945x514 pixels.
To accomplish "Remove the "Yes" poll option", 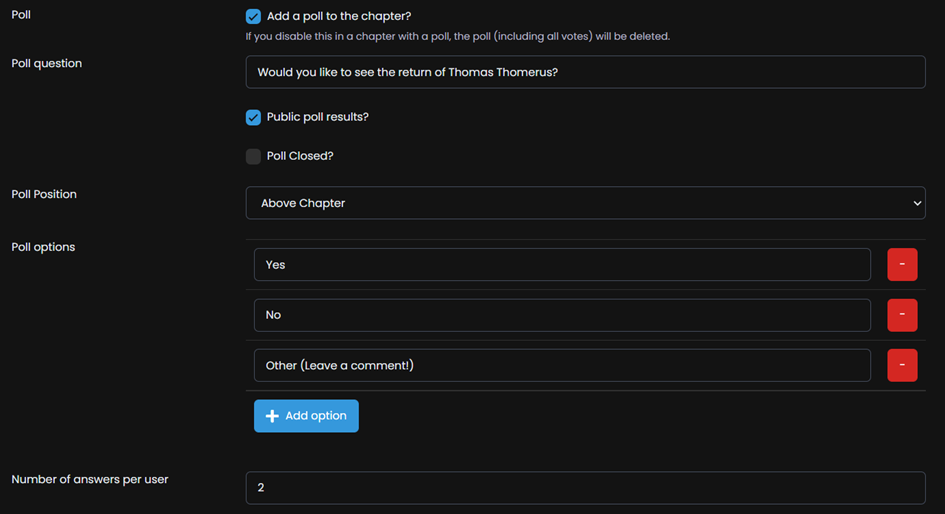I will point(902,265).
